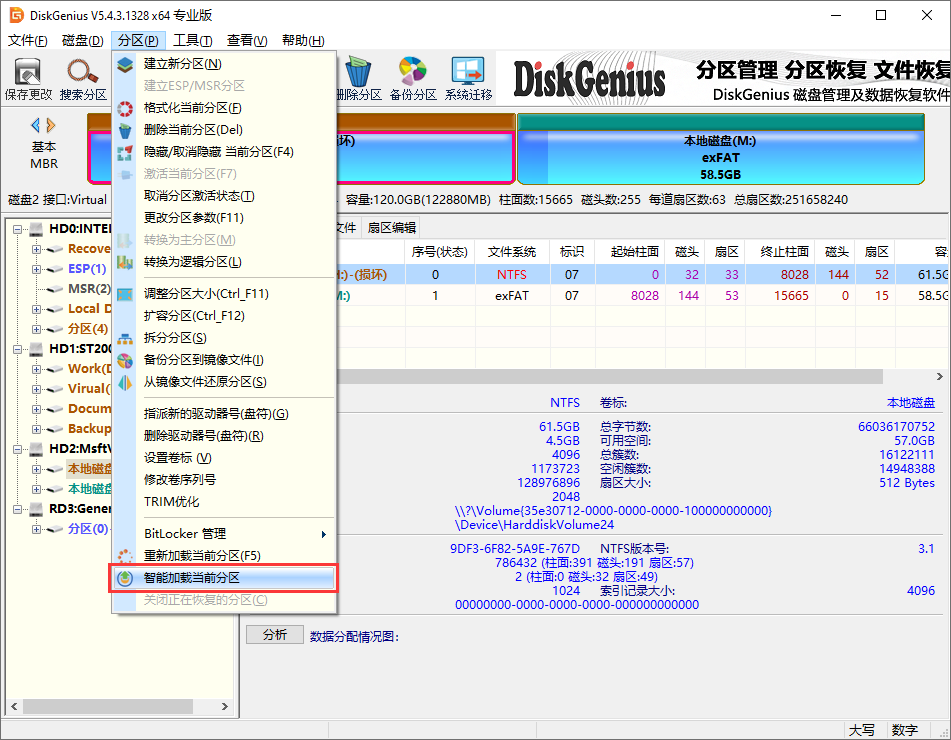This screenshot has height=740, width=951.
Task: Expand the Local Disk partition node under HD0
Action: click(36, 309)
